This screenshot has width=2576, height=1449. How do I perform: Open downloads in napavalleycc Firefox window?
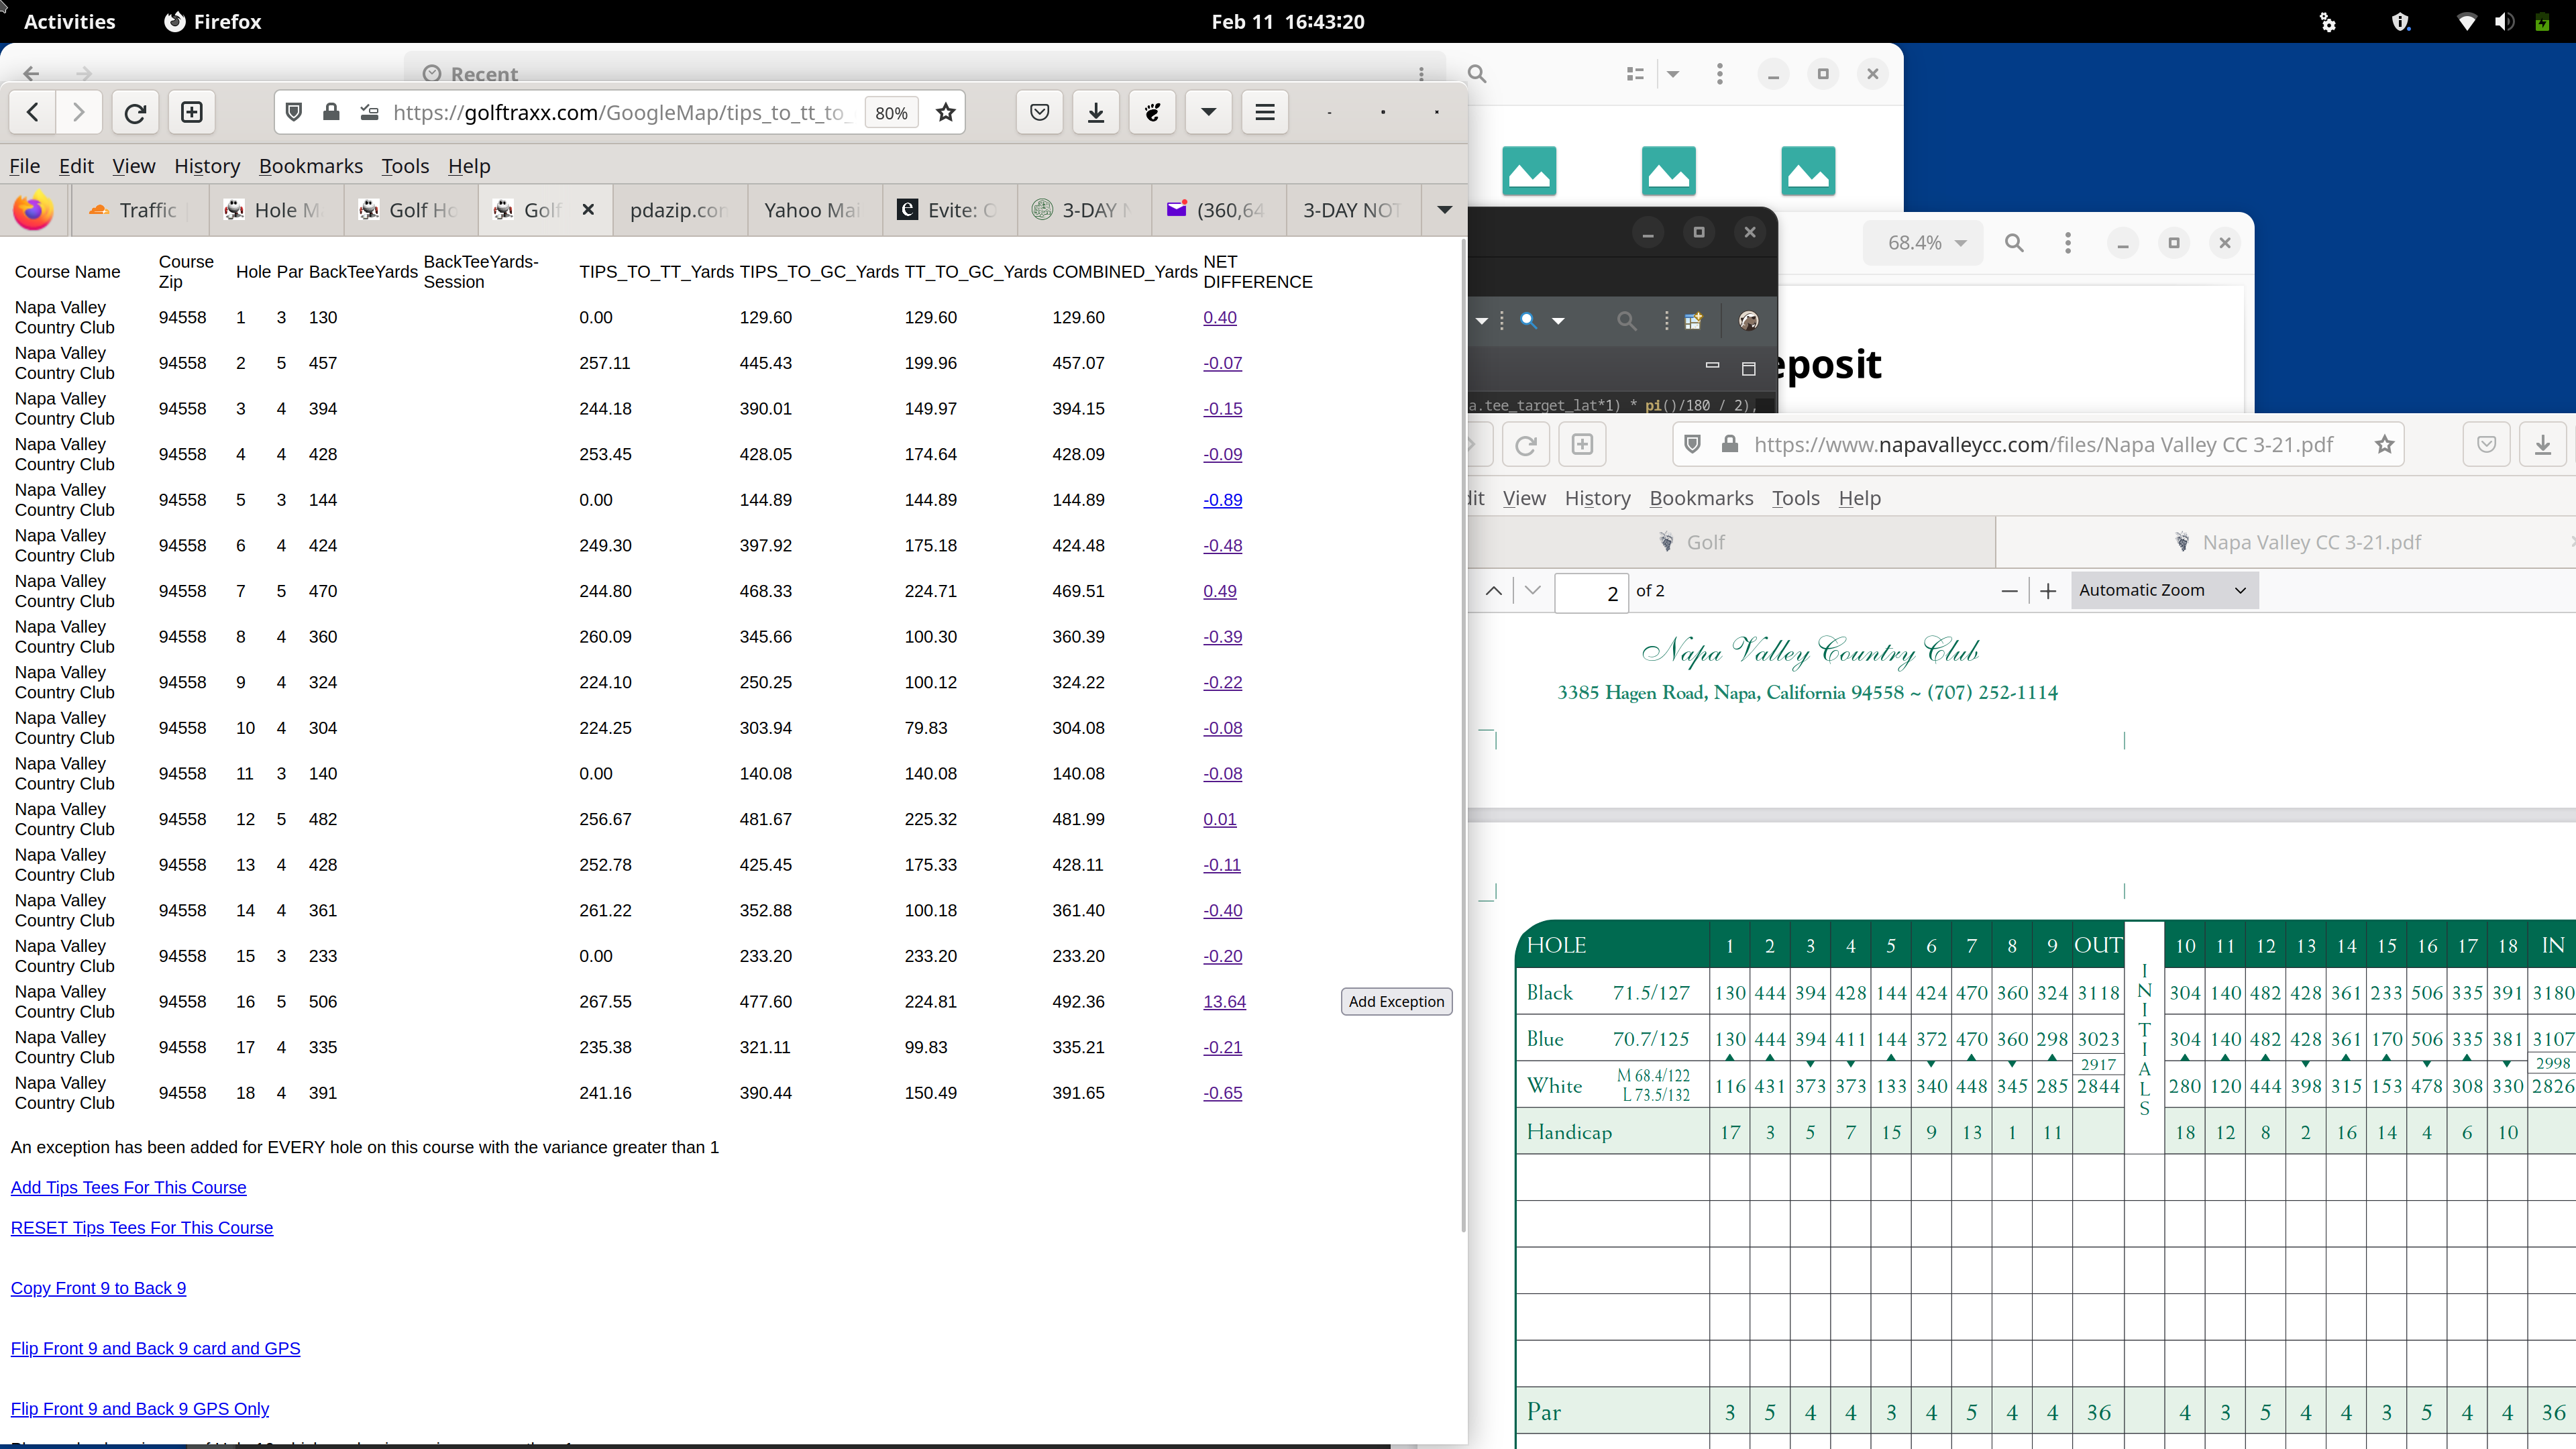pyautogui.click(x=2542, y=445)
